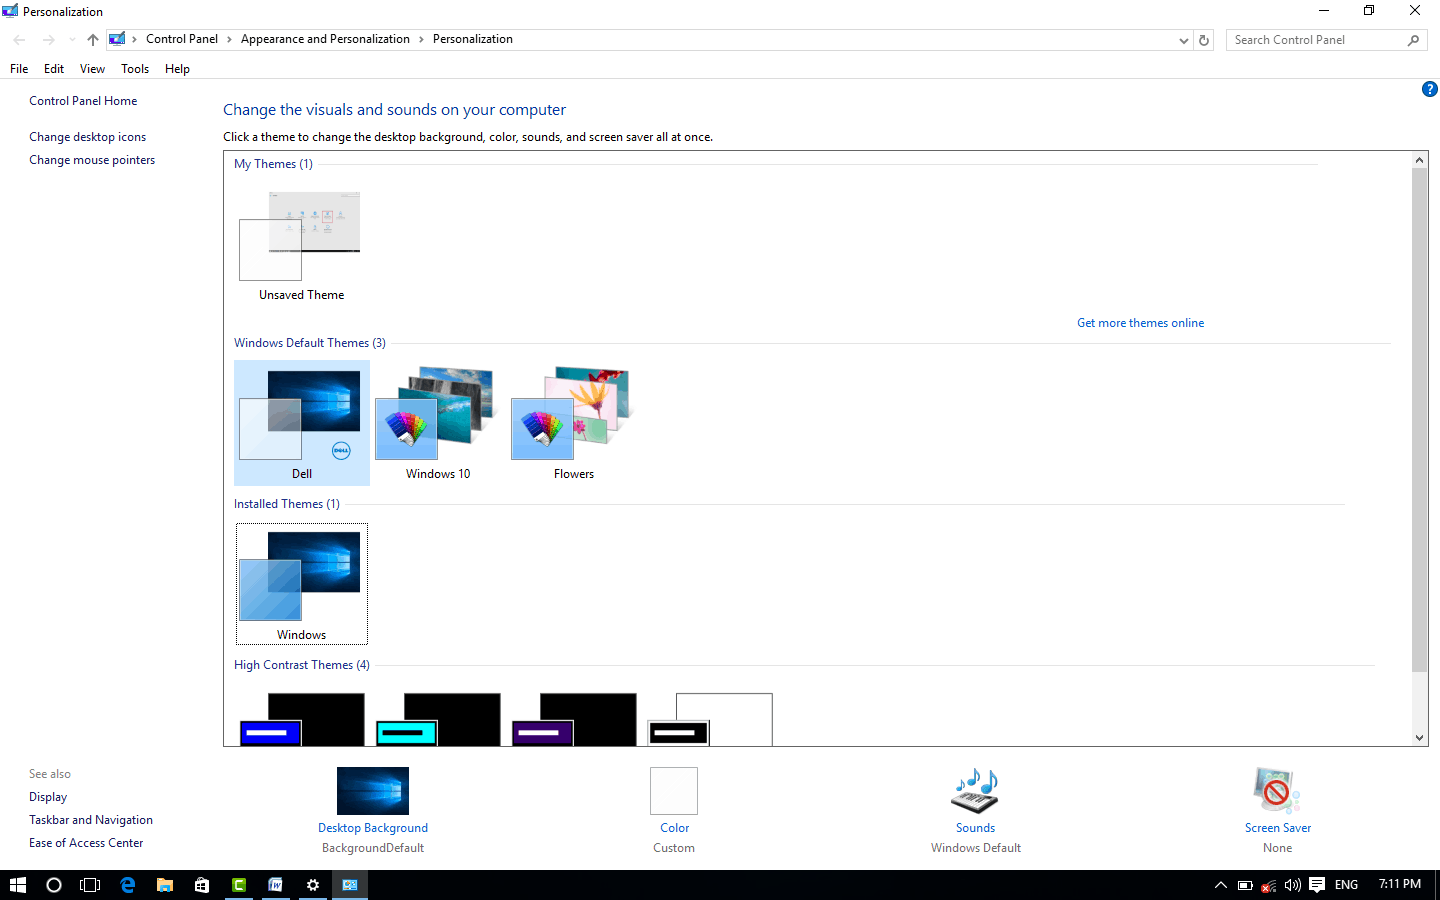Open the Action Center notification icon
This screenshot has width=1440, height=900.
tap(1317, 885)
